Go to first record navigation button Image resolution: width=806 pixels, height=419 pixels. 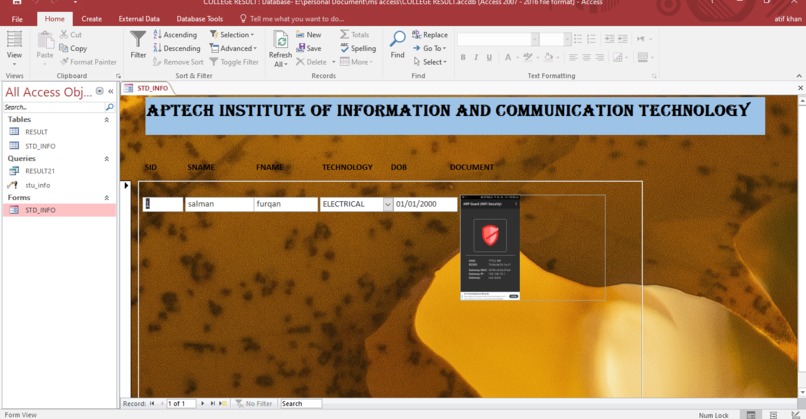pyautogui.click(x=152, y=404)
